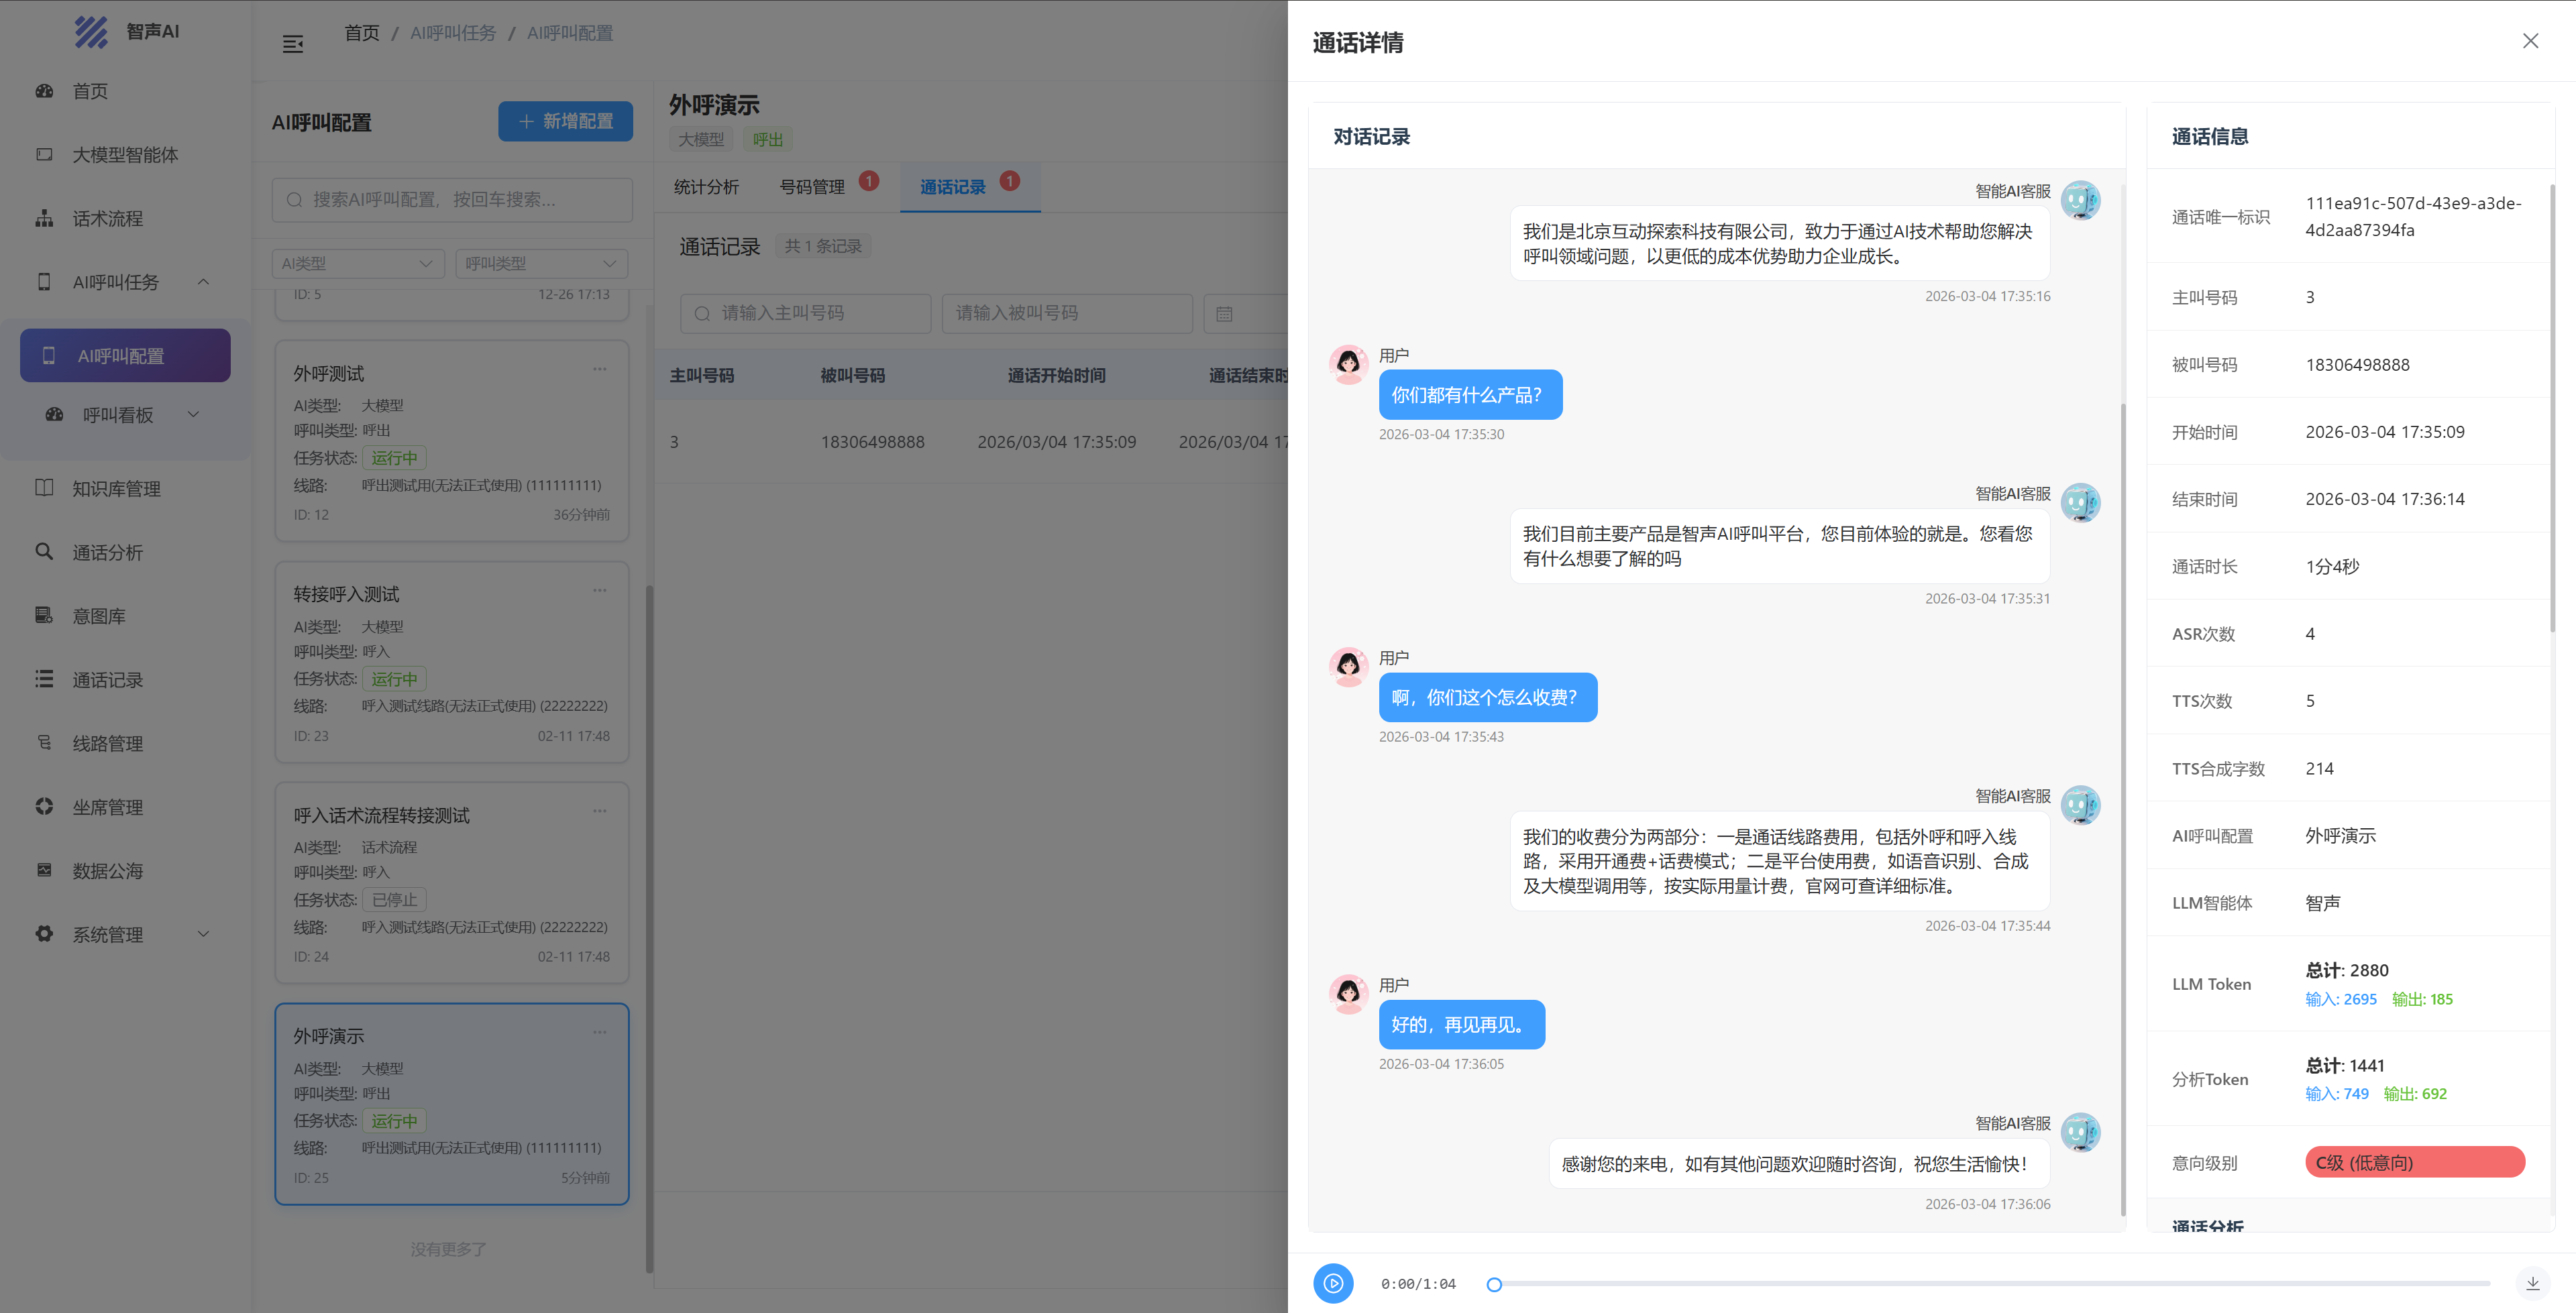This screenshot has height=1313, width=2576.
Task: Open the AI类型 filter dropdown
Action: [357, 263]
